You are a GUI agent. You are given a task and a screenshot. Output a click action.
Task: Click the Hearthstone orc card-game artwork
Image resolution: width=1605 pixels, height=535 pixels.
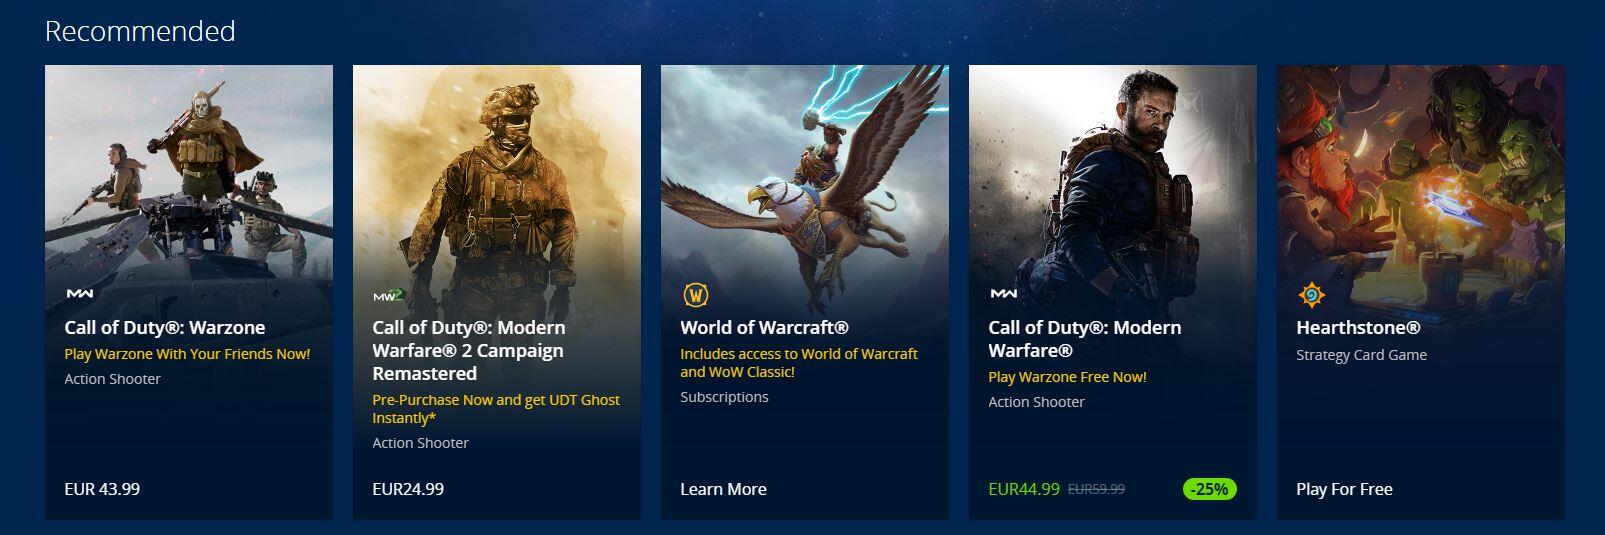[x=1421, y=170]
